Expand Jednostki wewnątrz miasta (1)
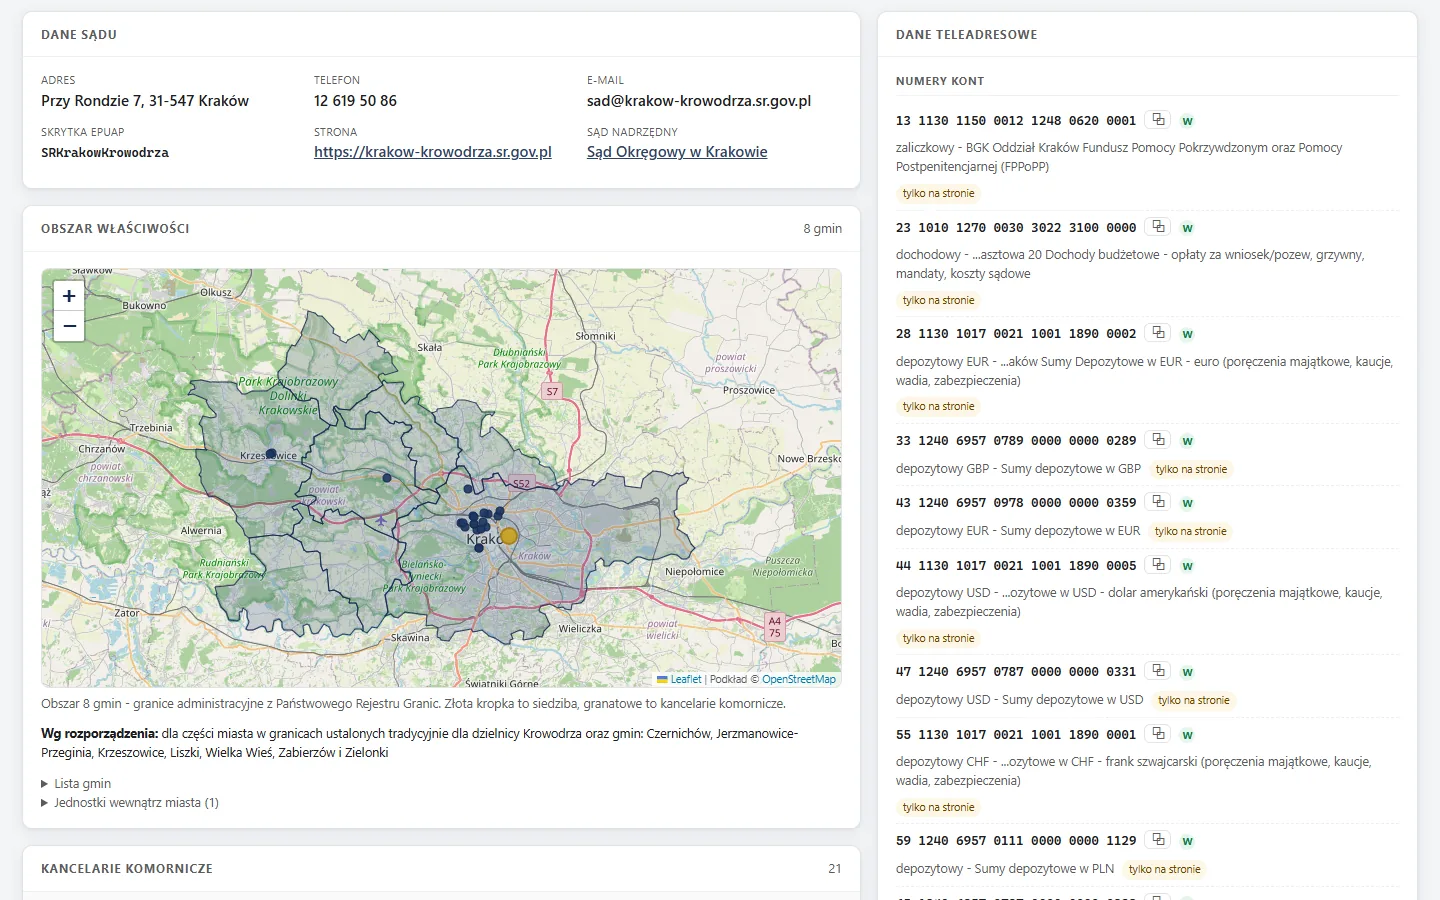The image size is (1440, 900). [130, 802]
